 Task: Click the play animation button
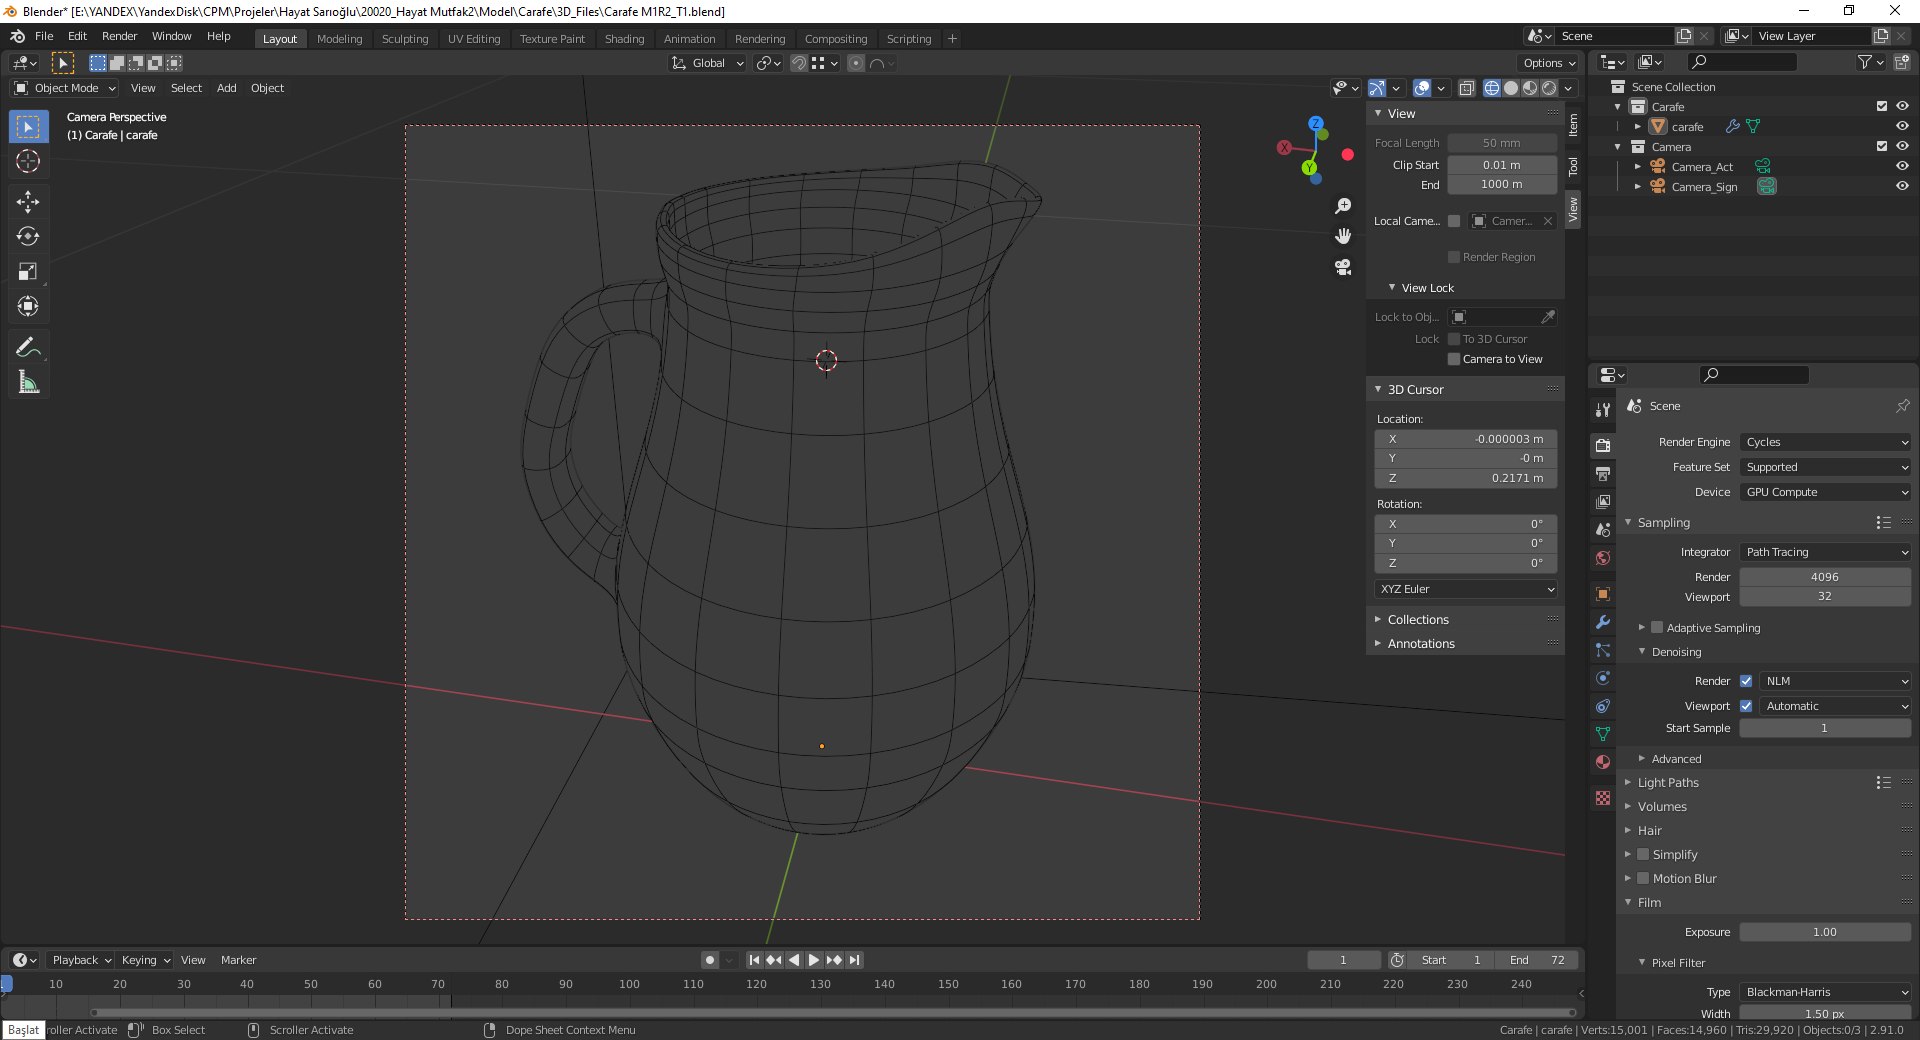tap(814, 960)
